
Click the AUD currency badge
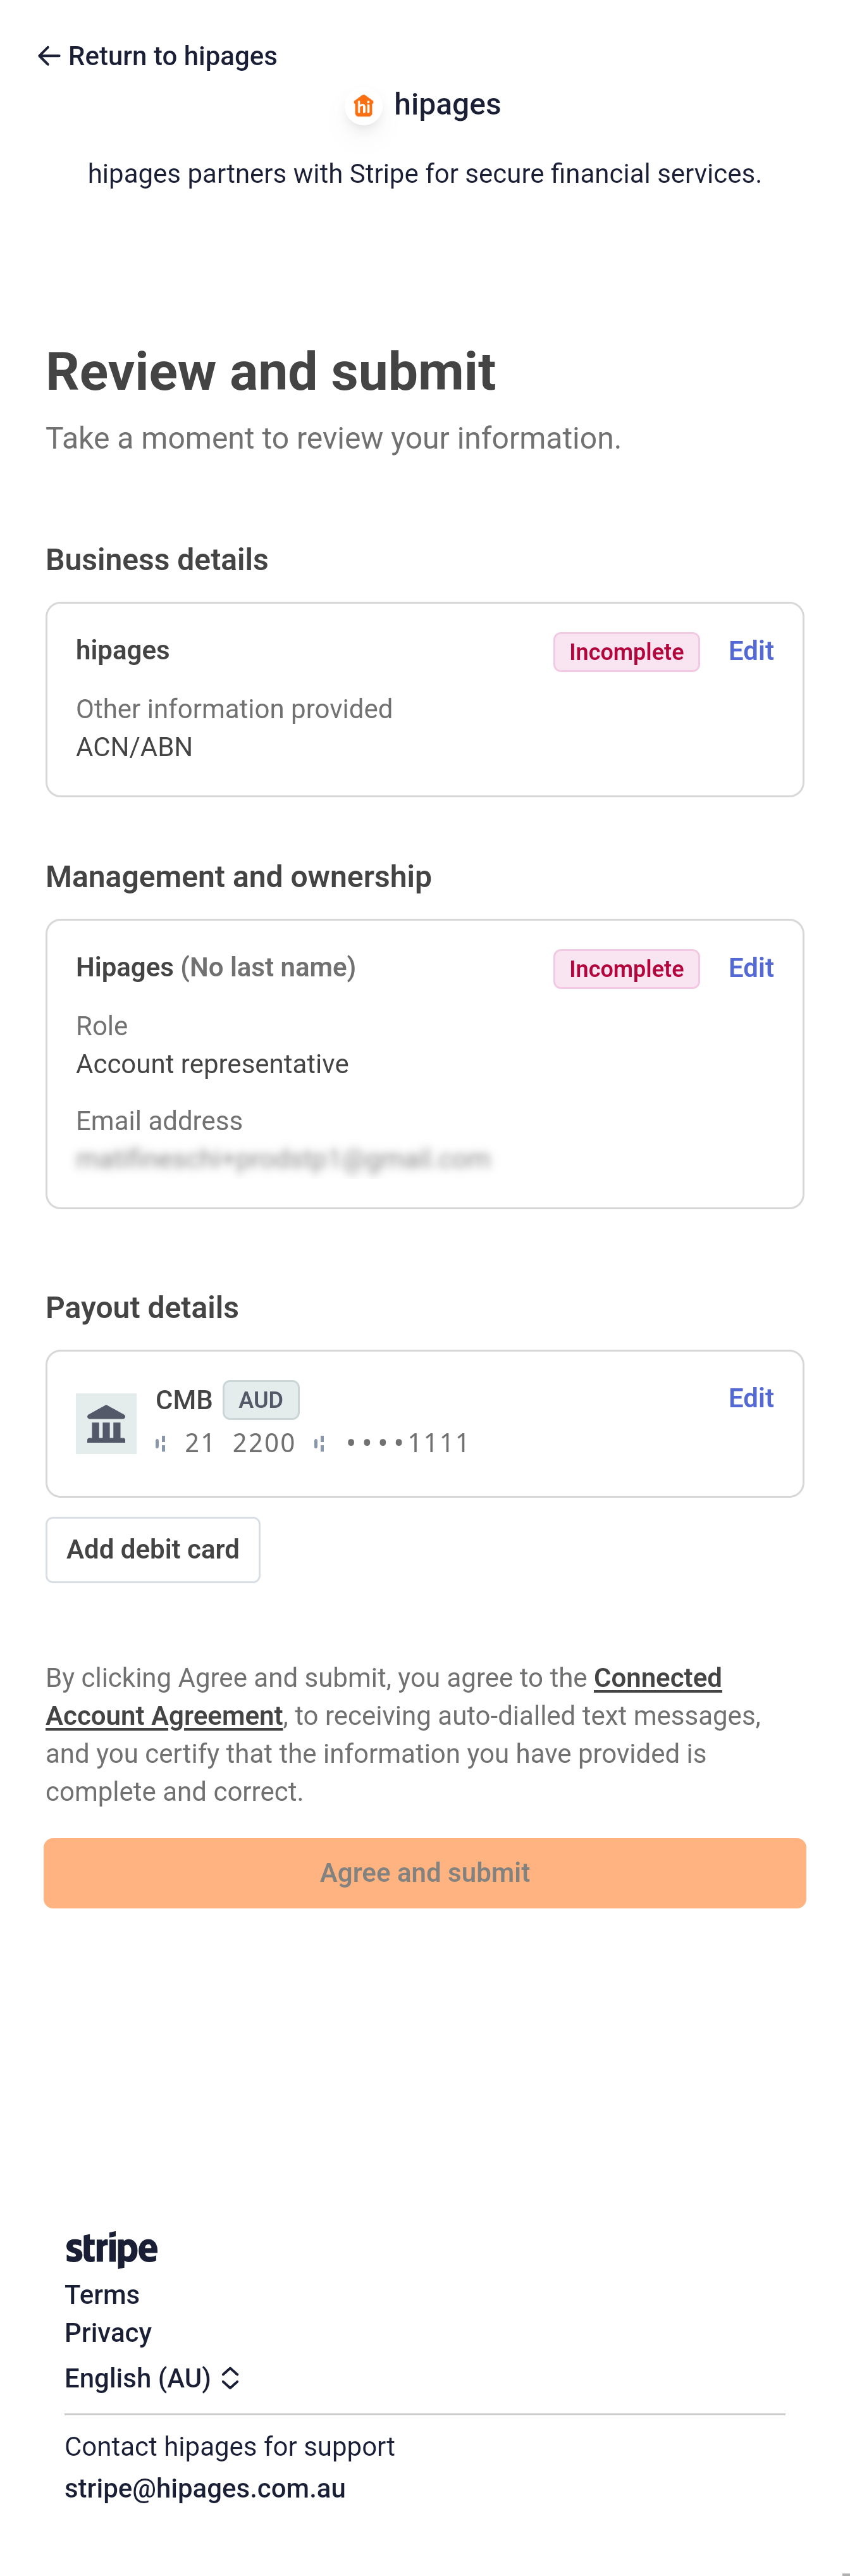click(x=261, y=1400)
